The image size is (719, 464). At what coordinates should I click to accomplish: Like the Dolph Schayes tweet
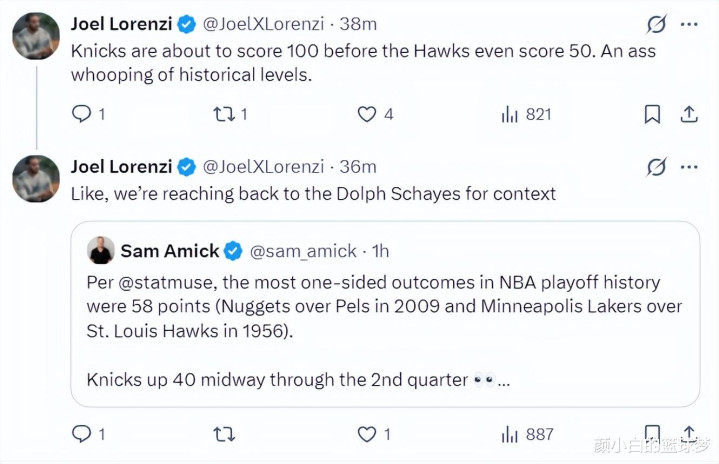coord(374,434)
